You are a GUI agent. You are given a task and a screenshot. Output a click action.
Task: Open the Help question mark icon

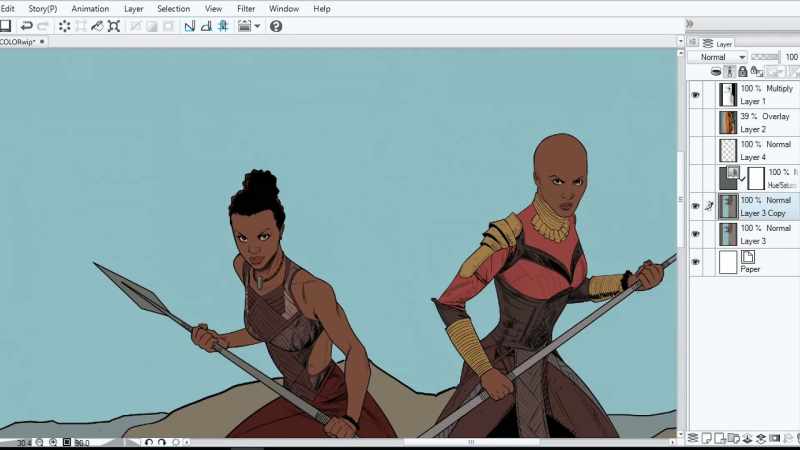tap(276, 26)
